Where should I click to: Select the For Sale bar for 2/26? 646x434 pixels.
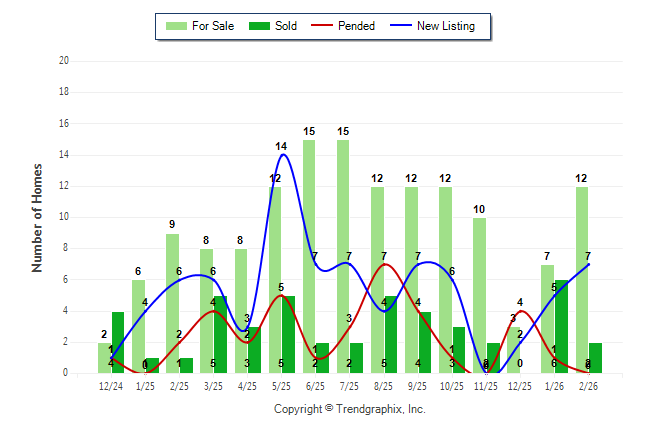581,280
